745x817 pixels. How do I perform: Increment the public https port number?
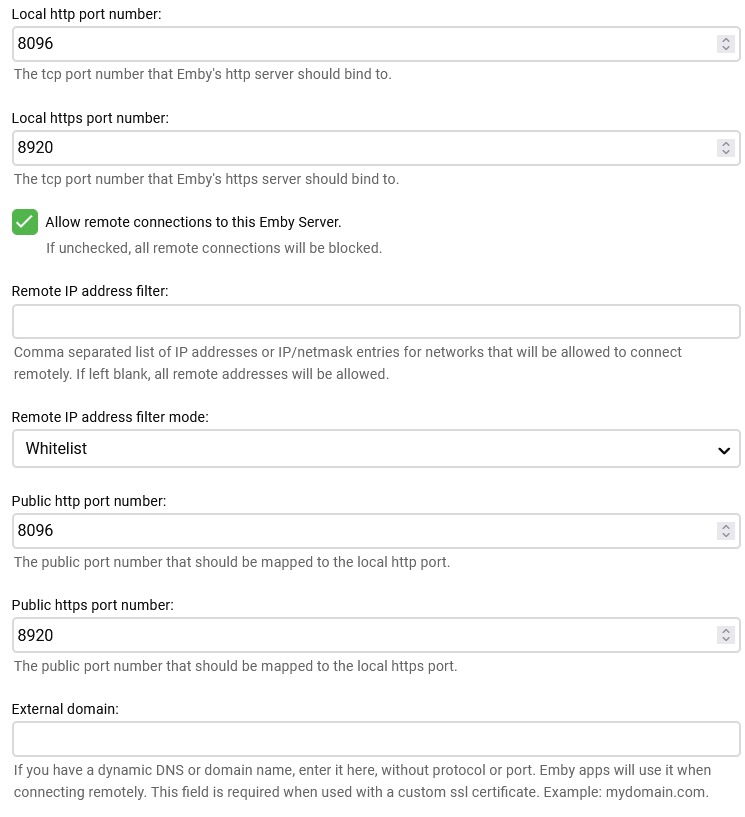click(x=725, y=632)
